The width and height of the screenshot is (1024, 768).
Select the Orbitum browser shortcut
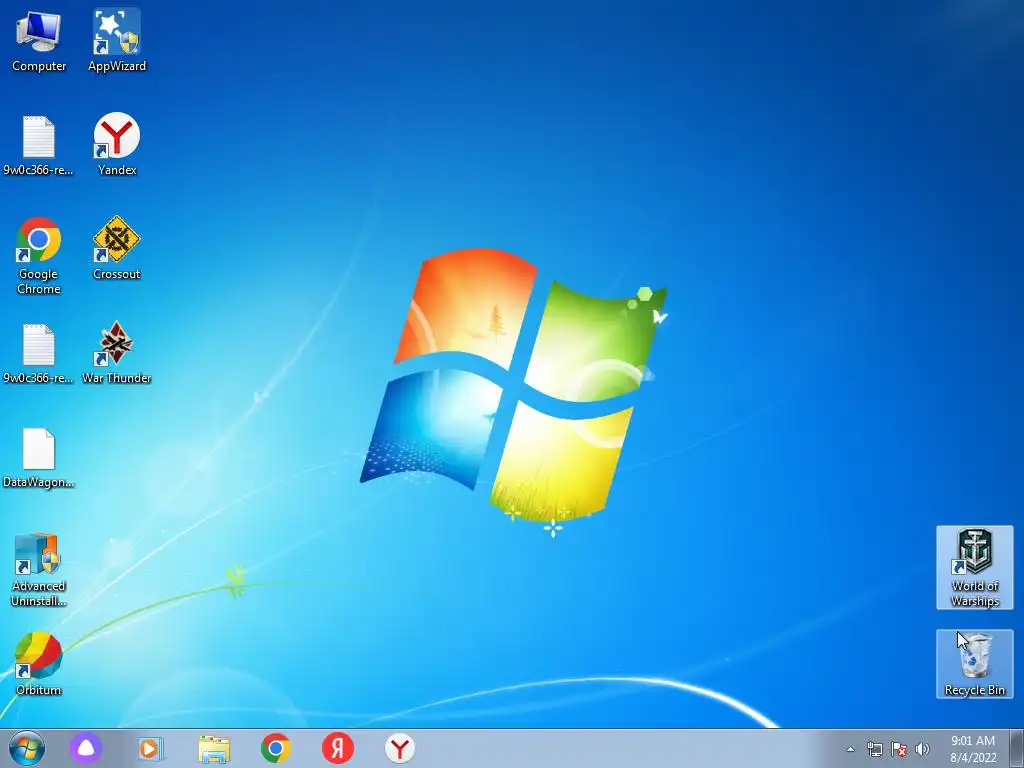click(39, 664)
